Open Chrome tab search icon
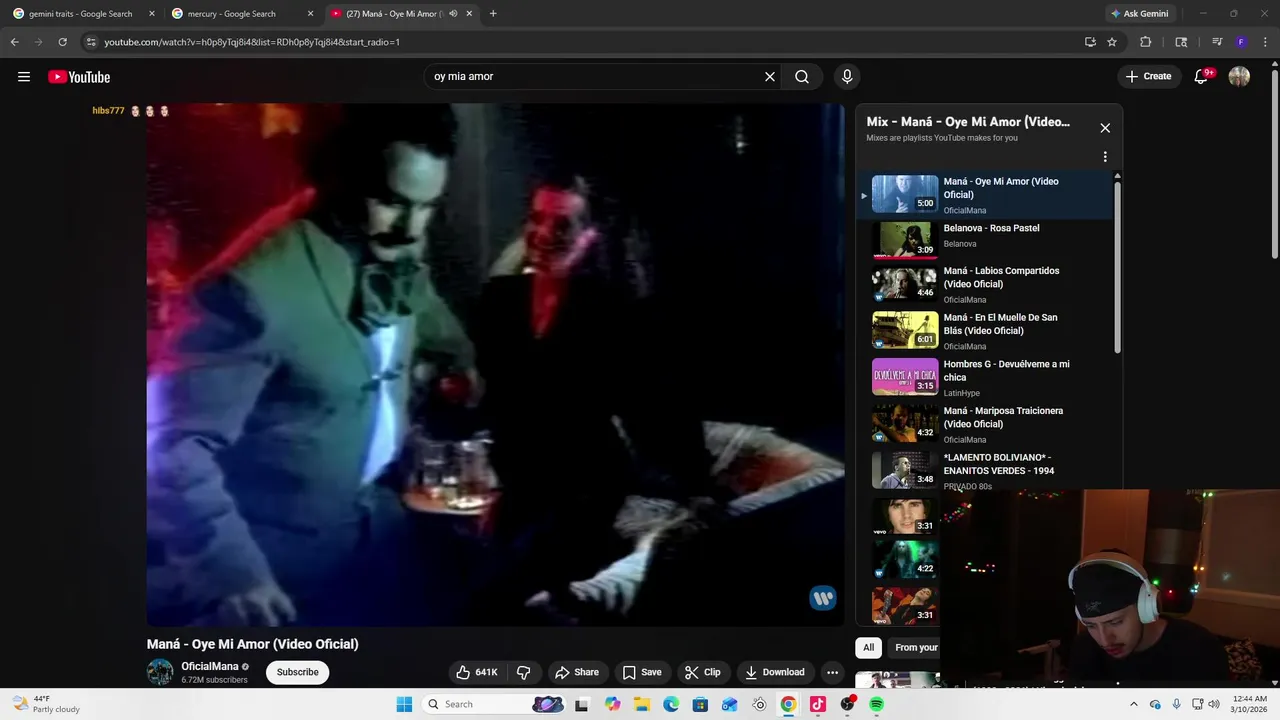Image resolution: width=1280 pixels, height=720 pixels. (x=1181, y=42)
